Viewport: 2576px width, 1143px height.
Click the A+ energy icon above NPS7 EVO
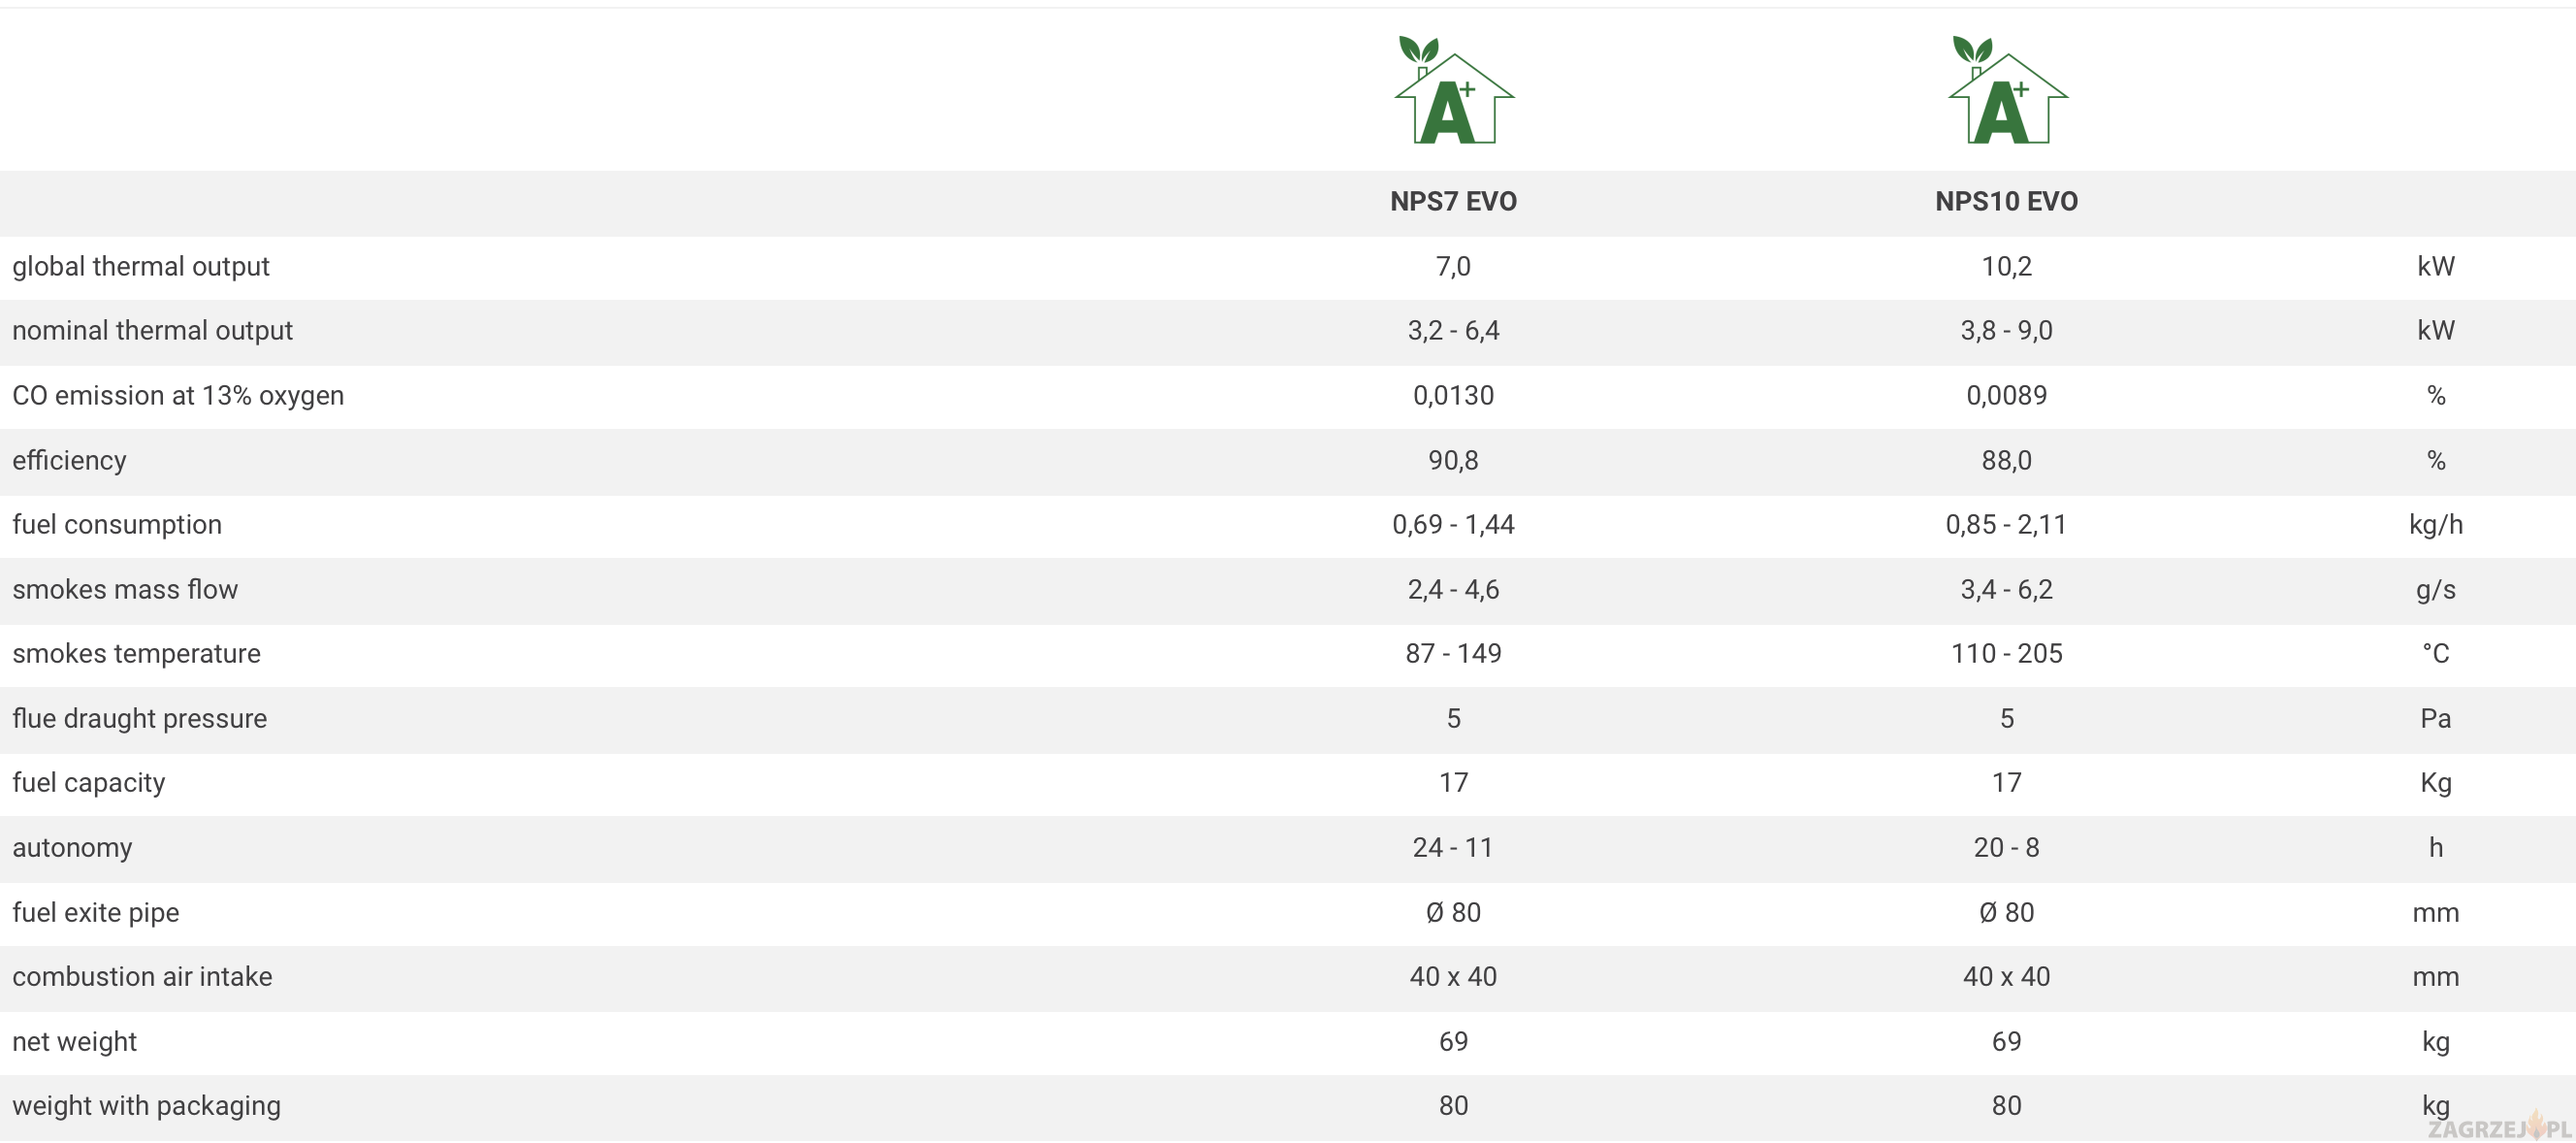coord(1454,91)
